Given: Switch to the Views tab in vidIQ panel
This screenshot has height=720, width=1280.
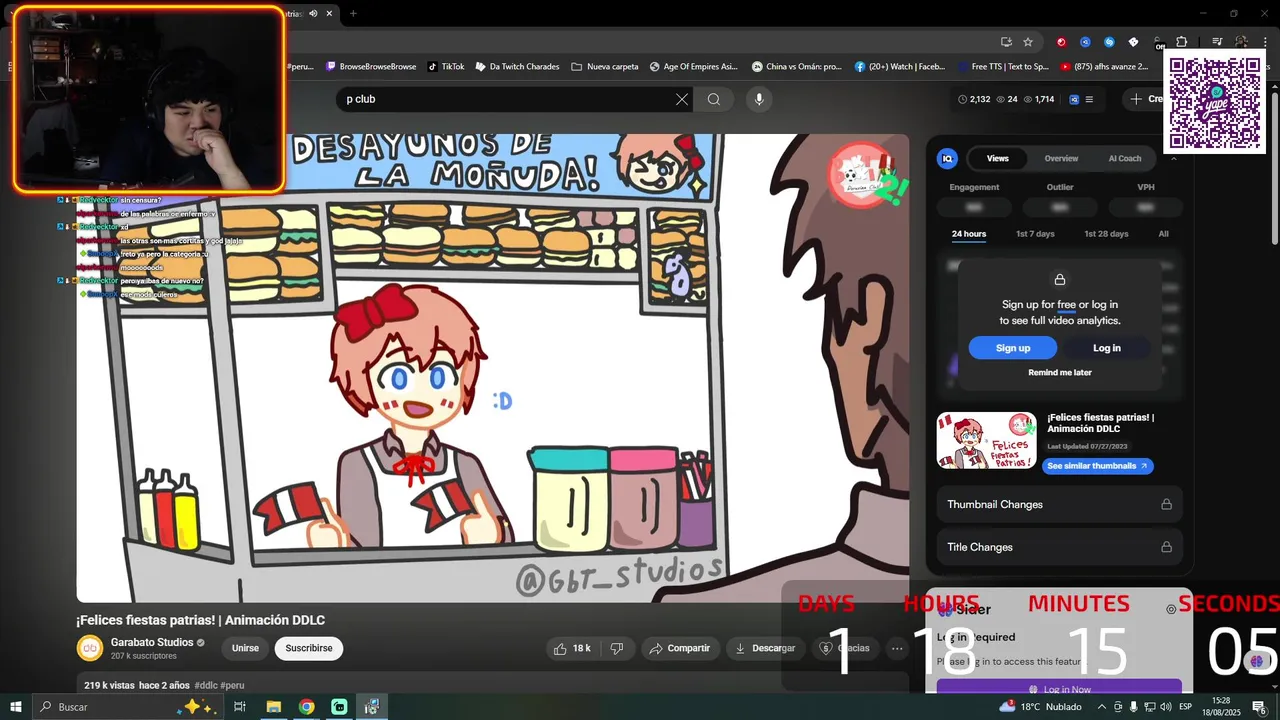Looking at the screenshot, I should coord(998,158).
